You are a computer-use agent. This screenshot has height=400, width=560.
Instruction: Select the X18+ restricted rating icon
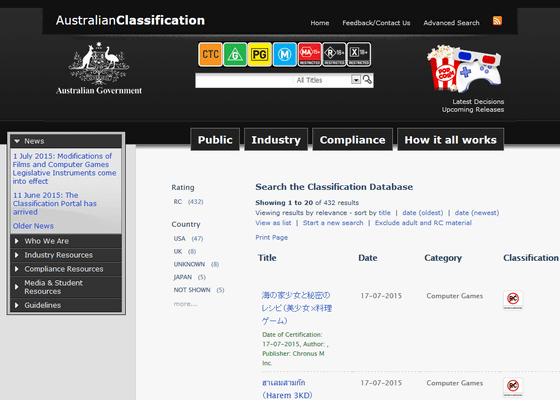coord(359,54)
